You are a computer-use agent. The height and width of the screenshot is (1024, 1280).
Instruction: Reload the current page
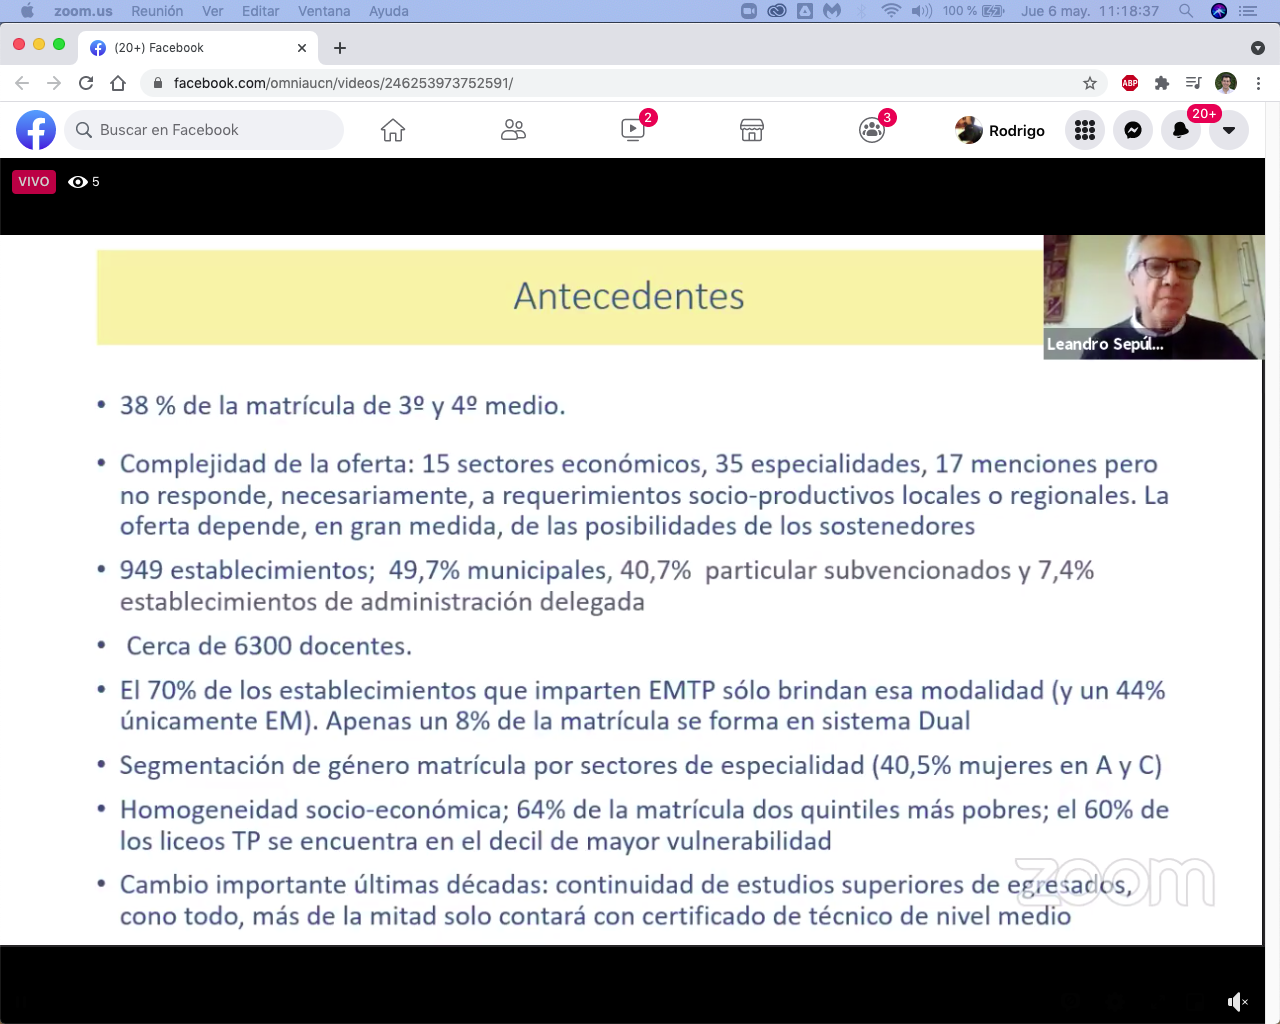pos(86,83)
